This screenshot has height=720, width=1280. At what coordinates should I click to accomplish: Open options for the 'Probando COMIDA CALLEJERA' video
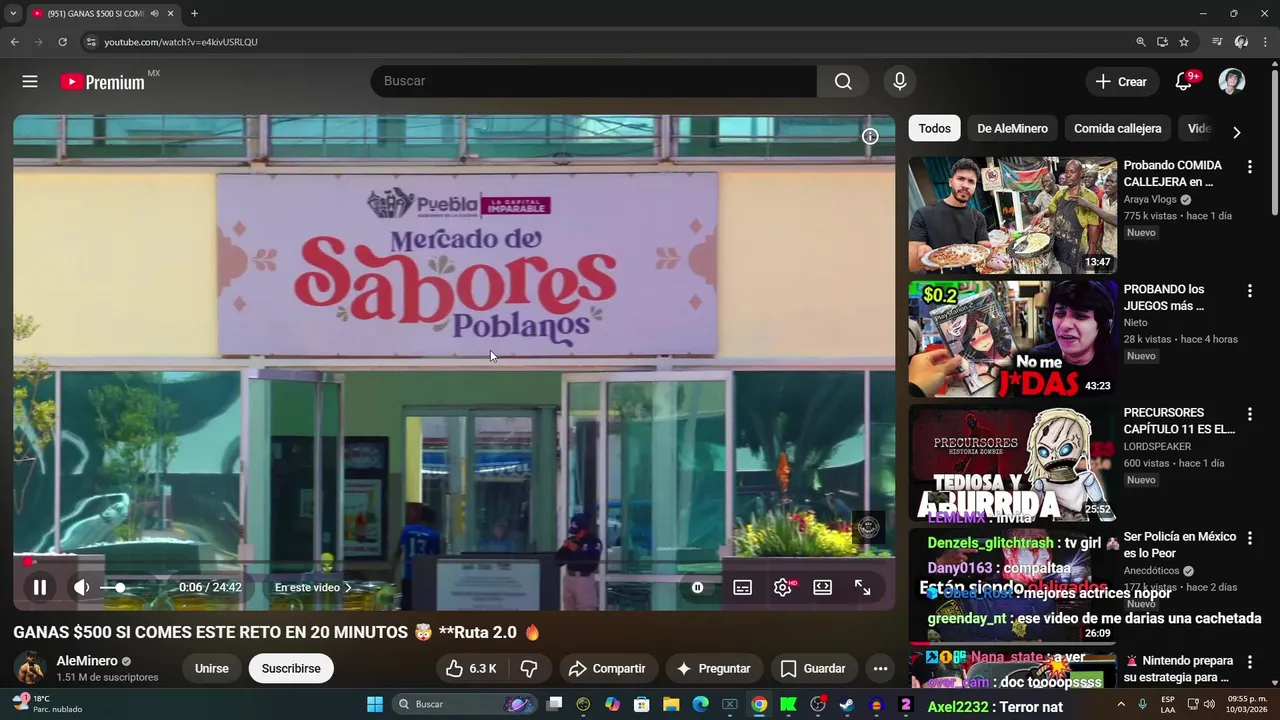click(1249, 167)
